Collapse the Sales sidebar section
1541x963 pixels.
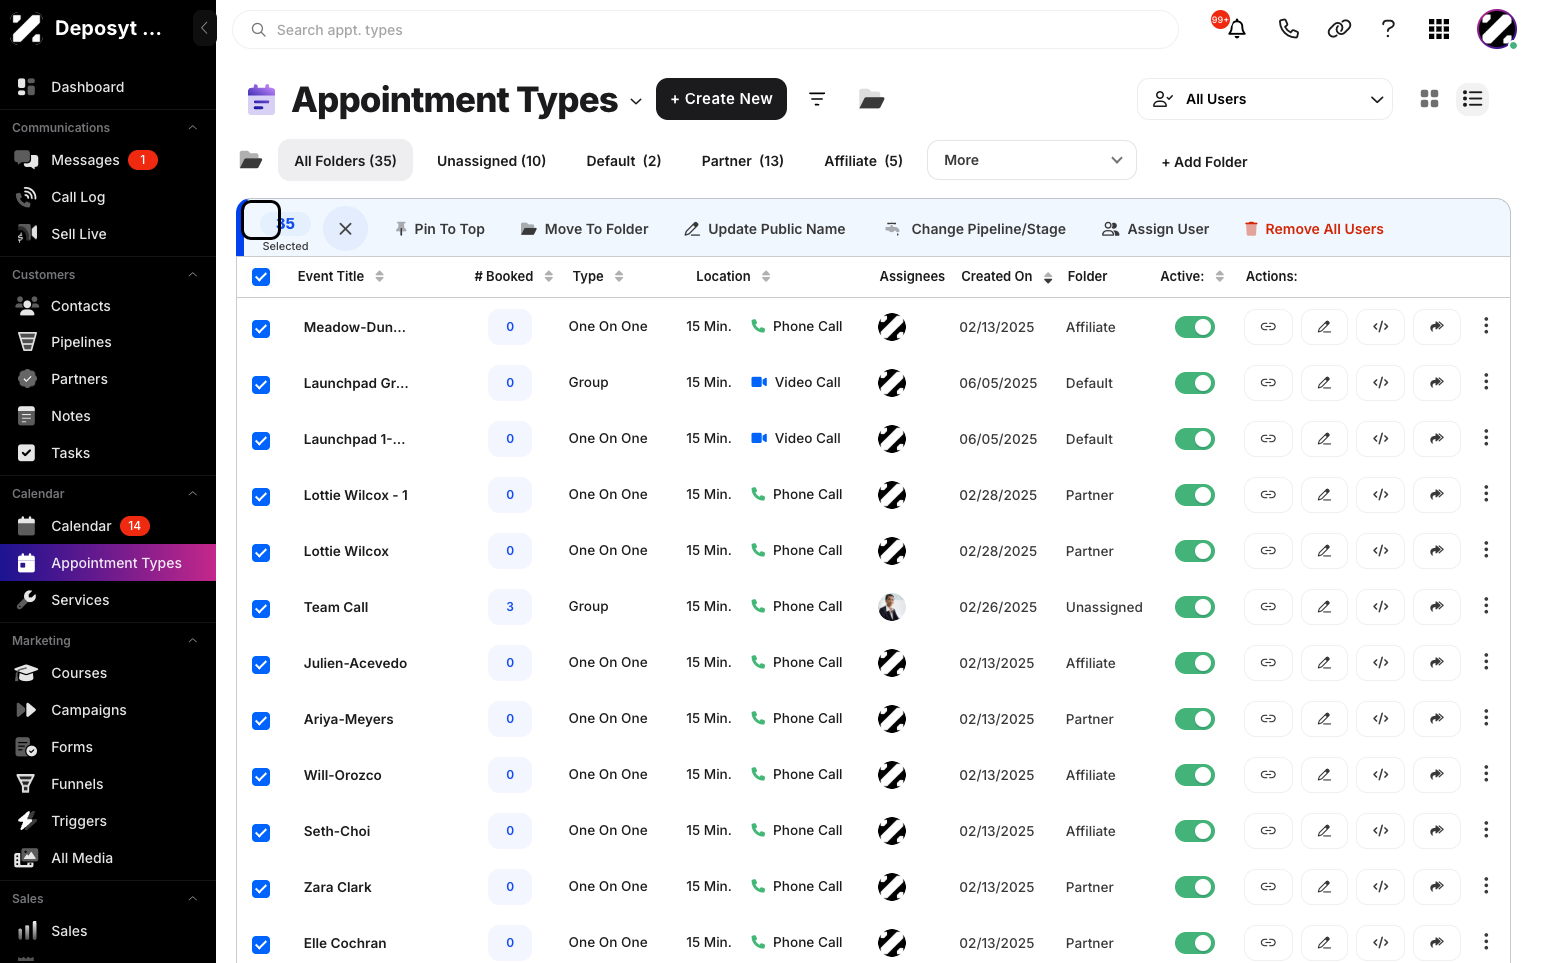click(x=193, y=899)
